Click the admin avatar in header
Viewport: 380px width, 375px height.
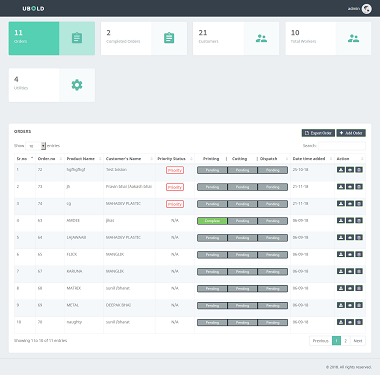367,9
